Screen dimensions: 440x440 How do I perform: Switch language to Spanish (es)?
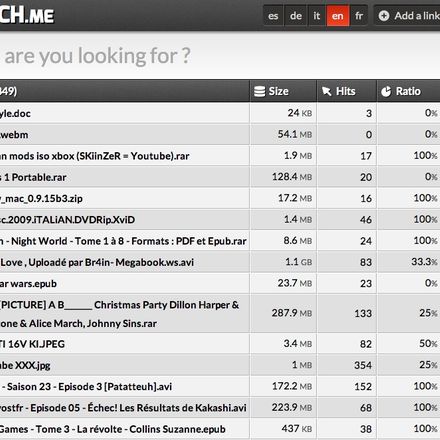pyautogui.click(x=273, y=16)
